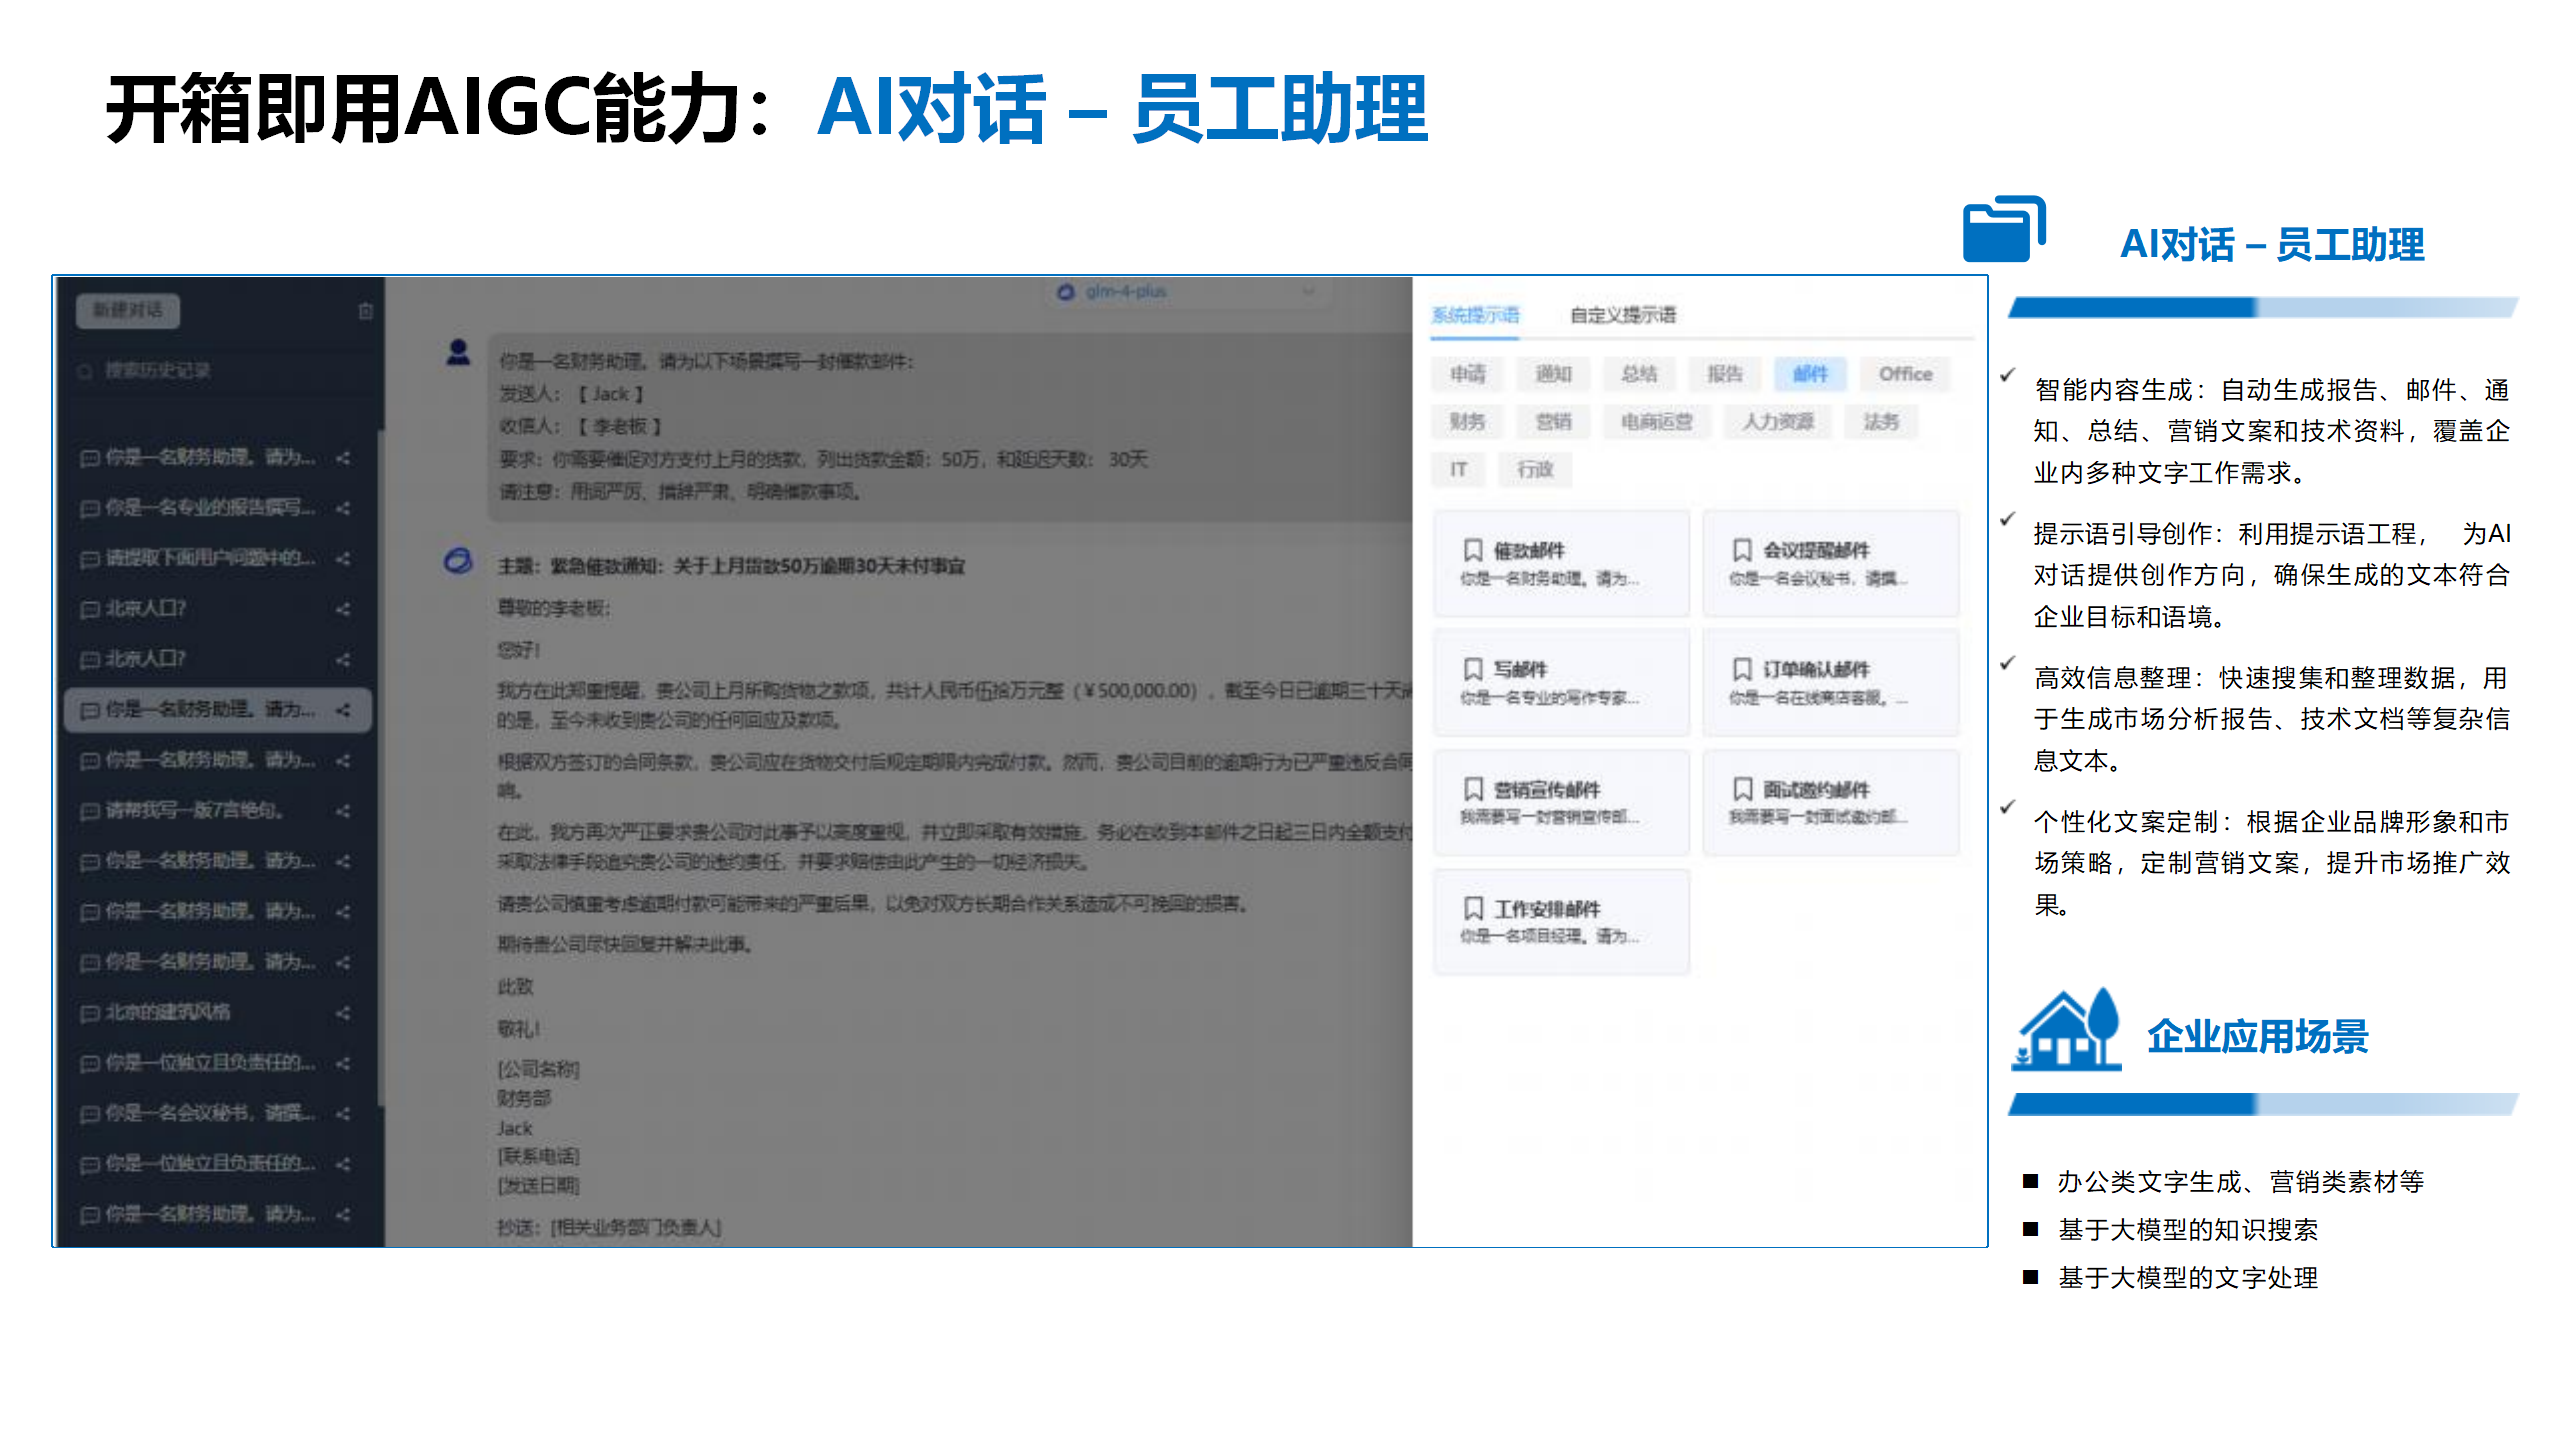Screen dimensions: 2560x1440
Task: Click bookmark icon on 会议提醒邮件 card
Action: (1742, 550)
